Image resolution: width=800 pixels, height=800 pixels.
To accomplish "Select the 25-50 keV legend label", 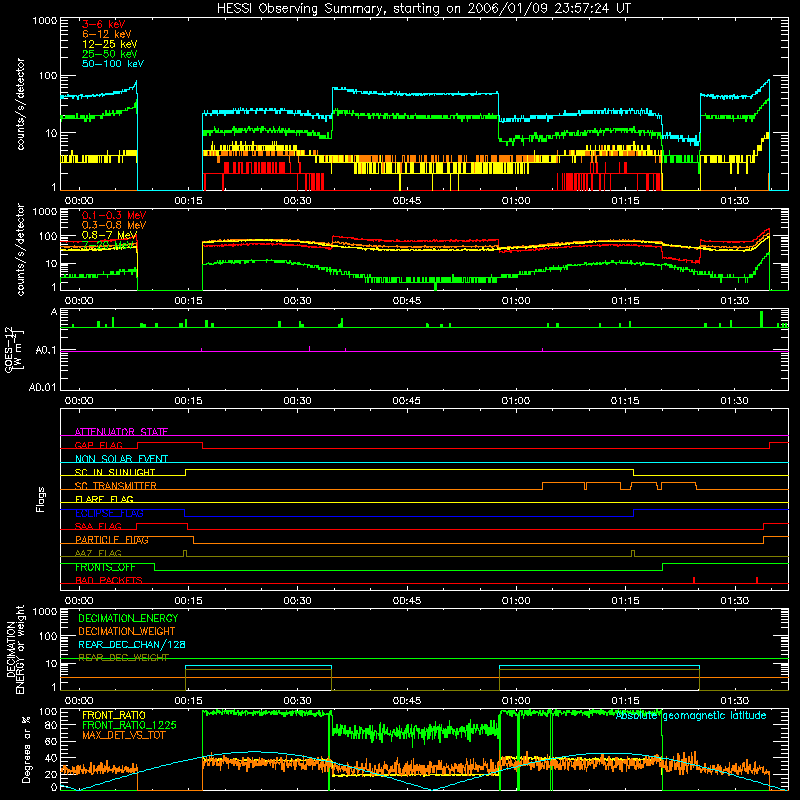I will pos(110,54).
